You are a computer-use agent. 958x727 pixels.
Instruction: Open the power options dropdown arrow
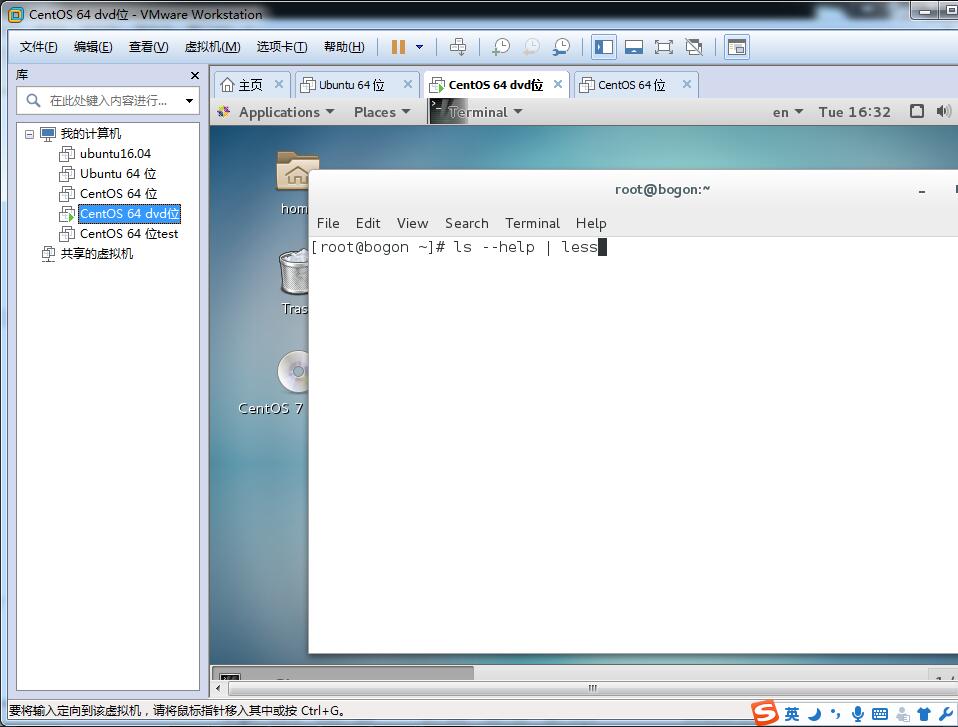click(x=420, y=47)
